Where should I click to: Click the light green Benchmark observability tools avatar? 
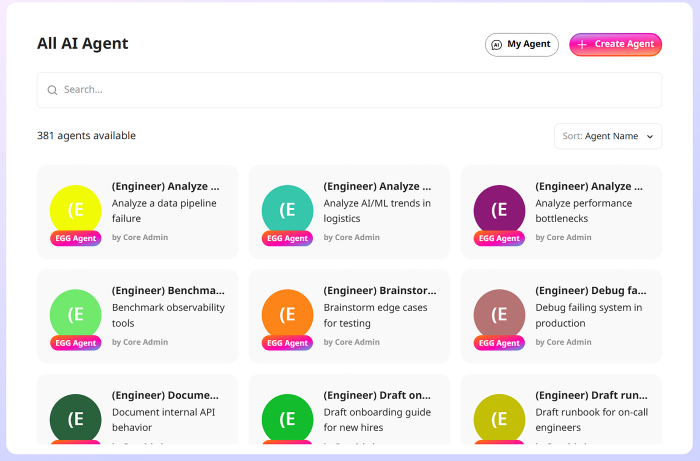click(x=76, y=313)
